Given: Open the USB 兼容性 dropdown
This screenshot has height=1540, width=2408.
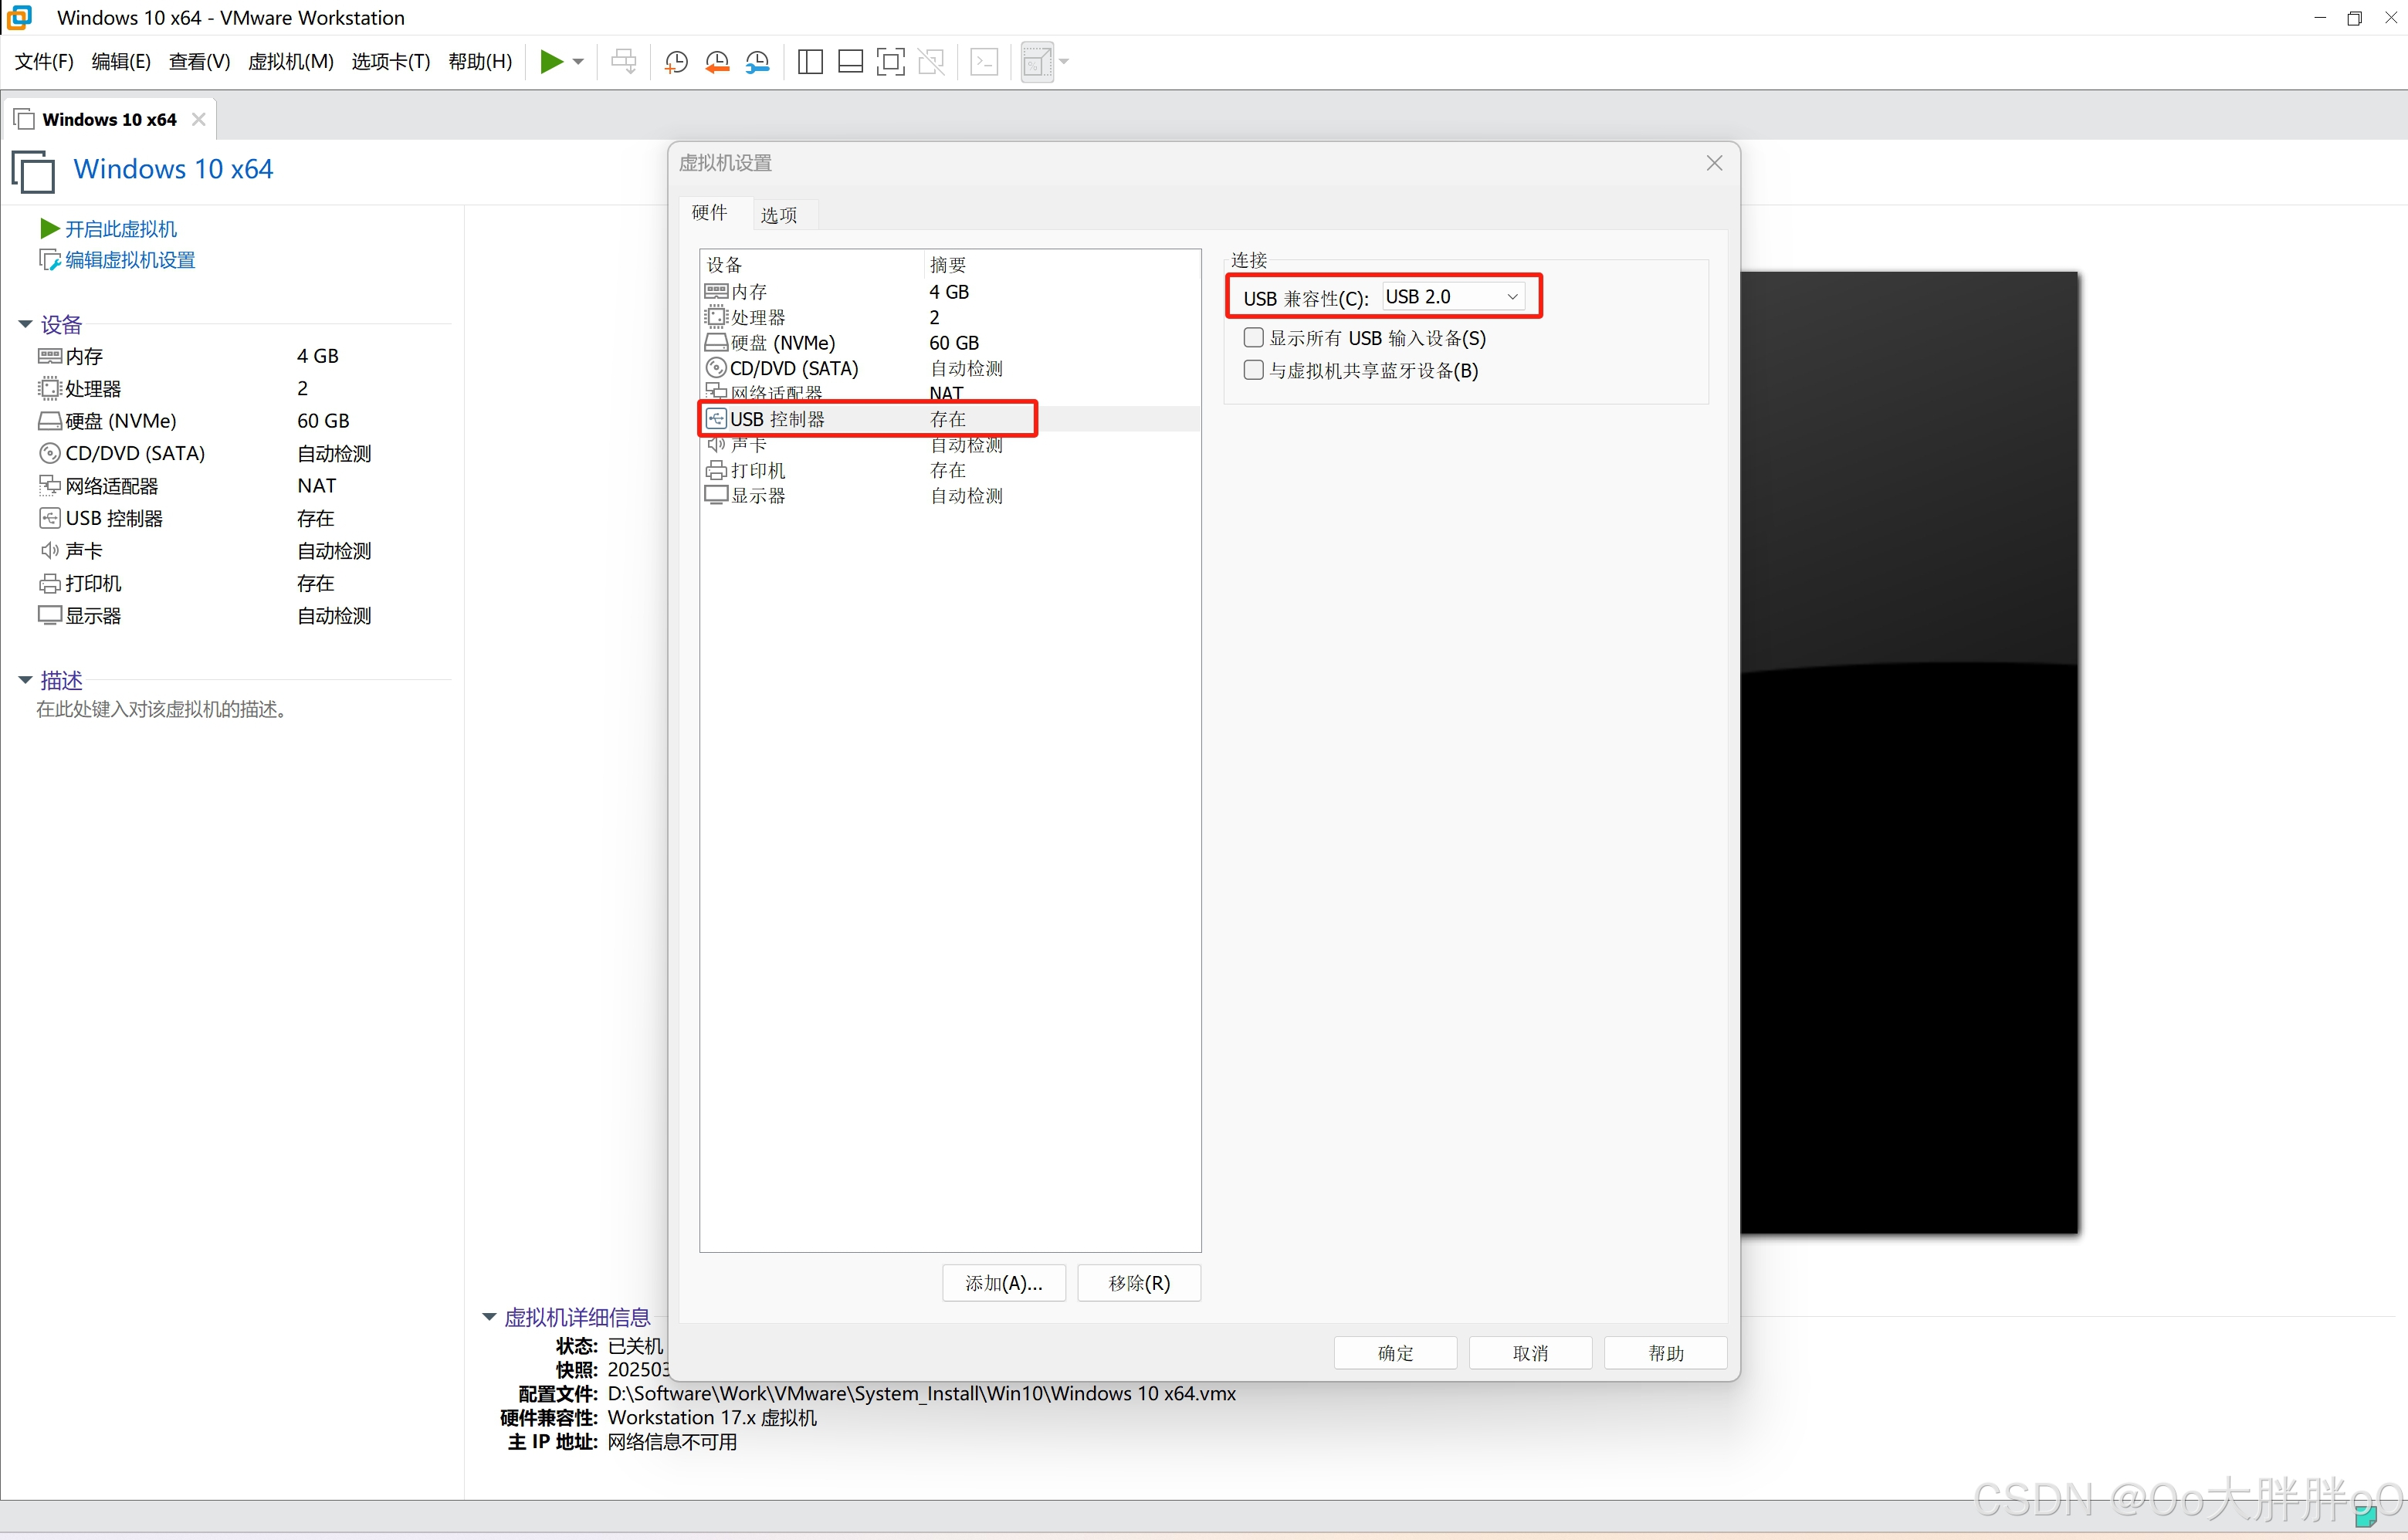Looking at the screenshot, I should pos(1453,297).
